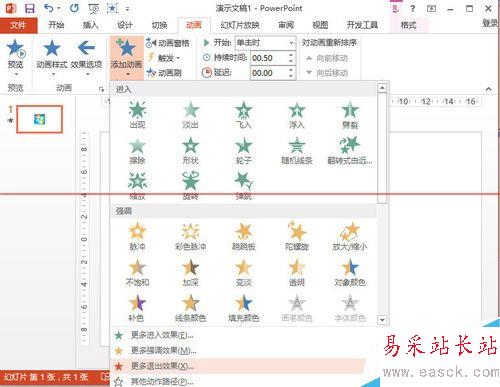Switch to the 幻灯片放映 tab
The width and height of the screenshot is (500, 387).
click(x=240, y=25)
